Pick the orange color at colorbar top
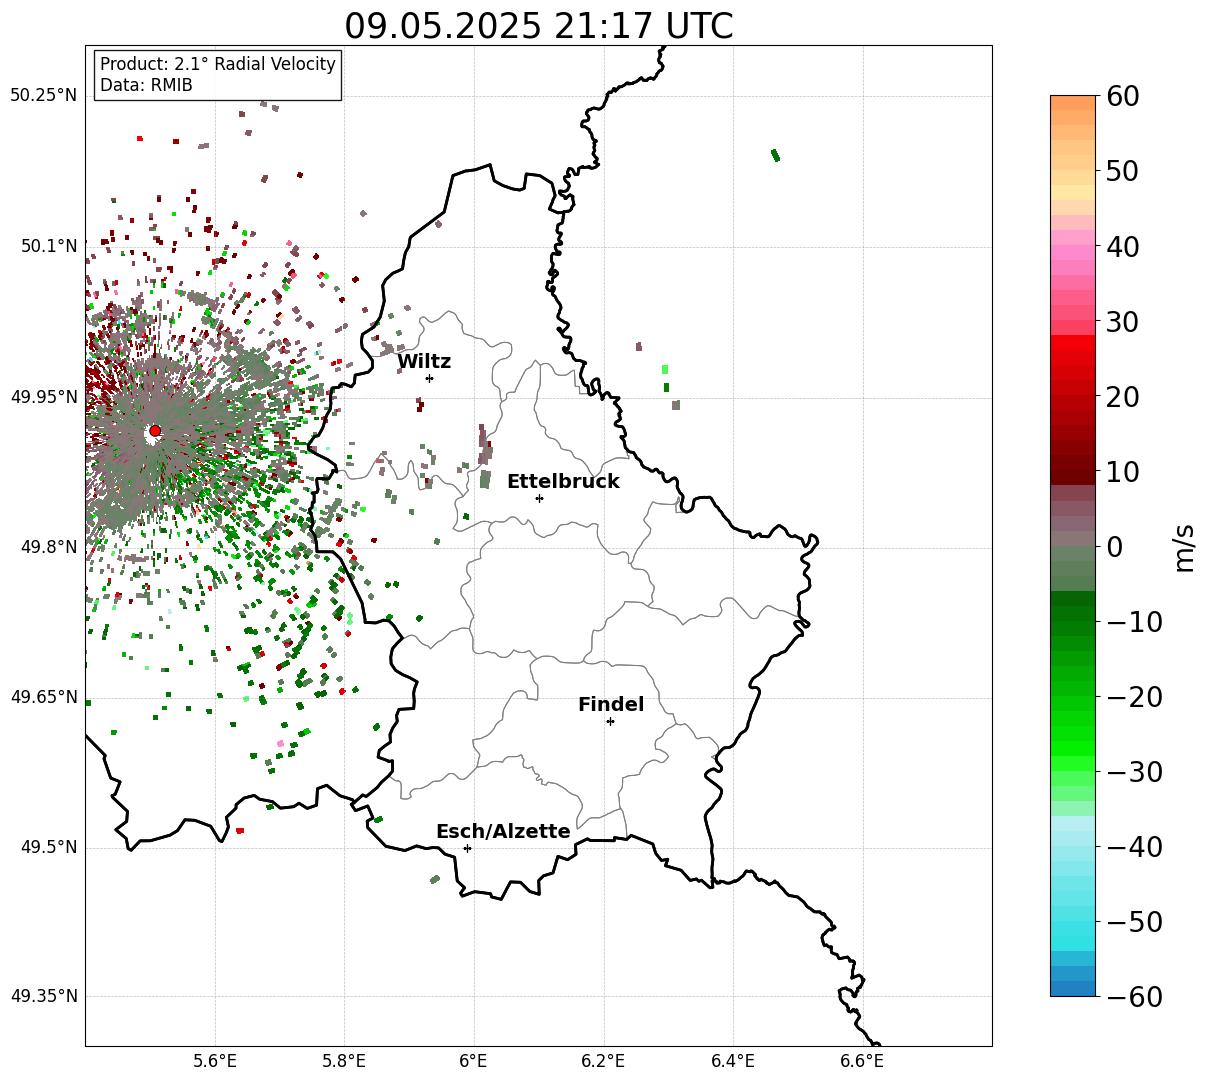1207x1081 pixels. pos(1073,103)
